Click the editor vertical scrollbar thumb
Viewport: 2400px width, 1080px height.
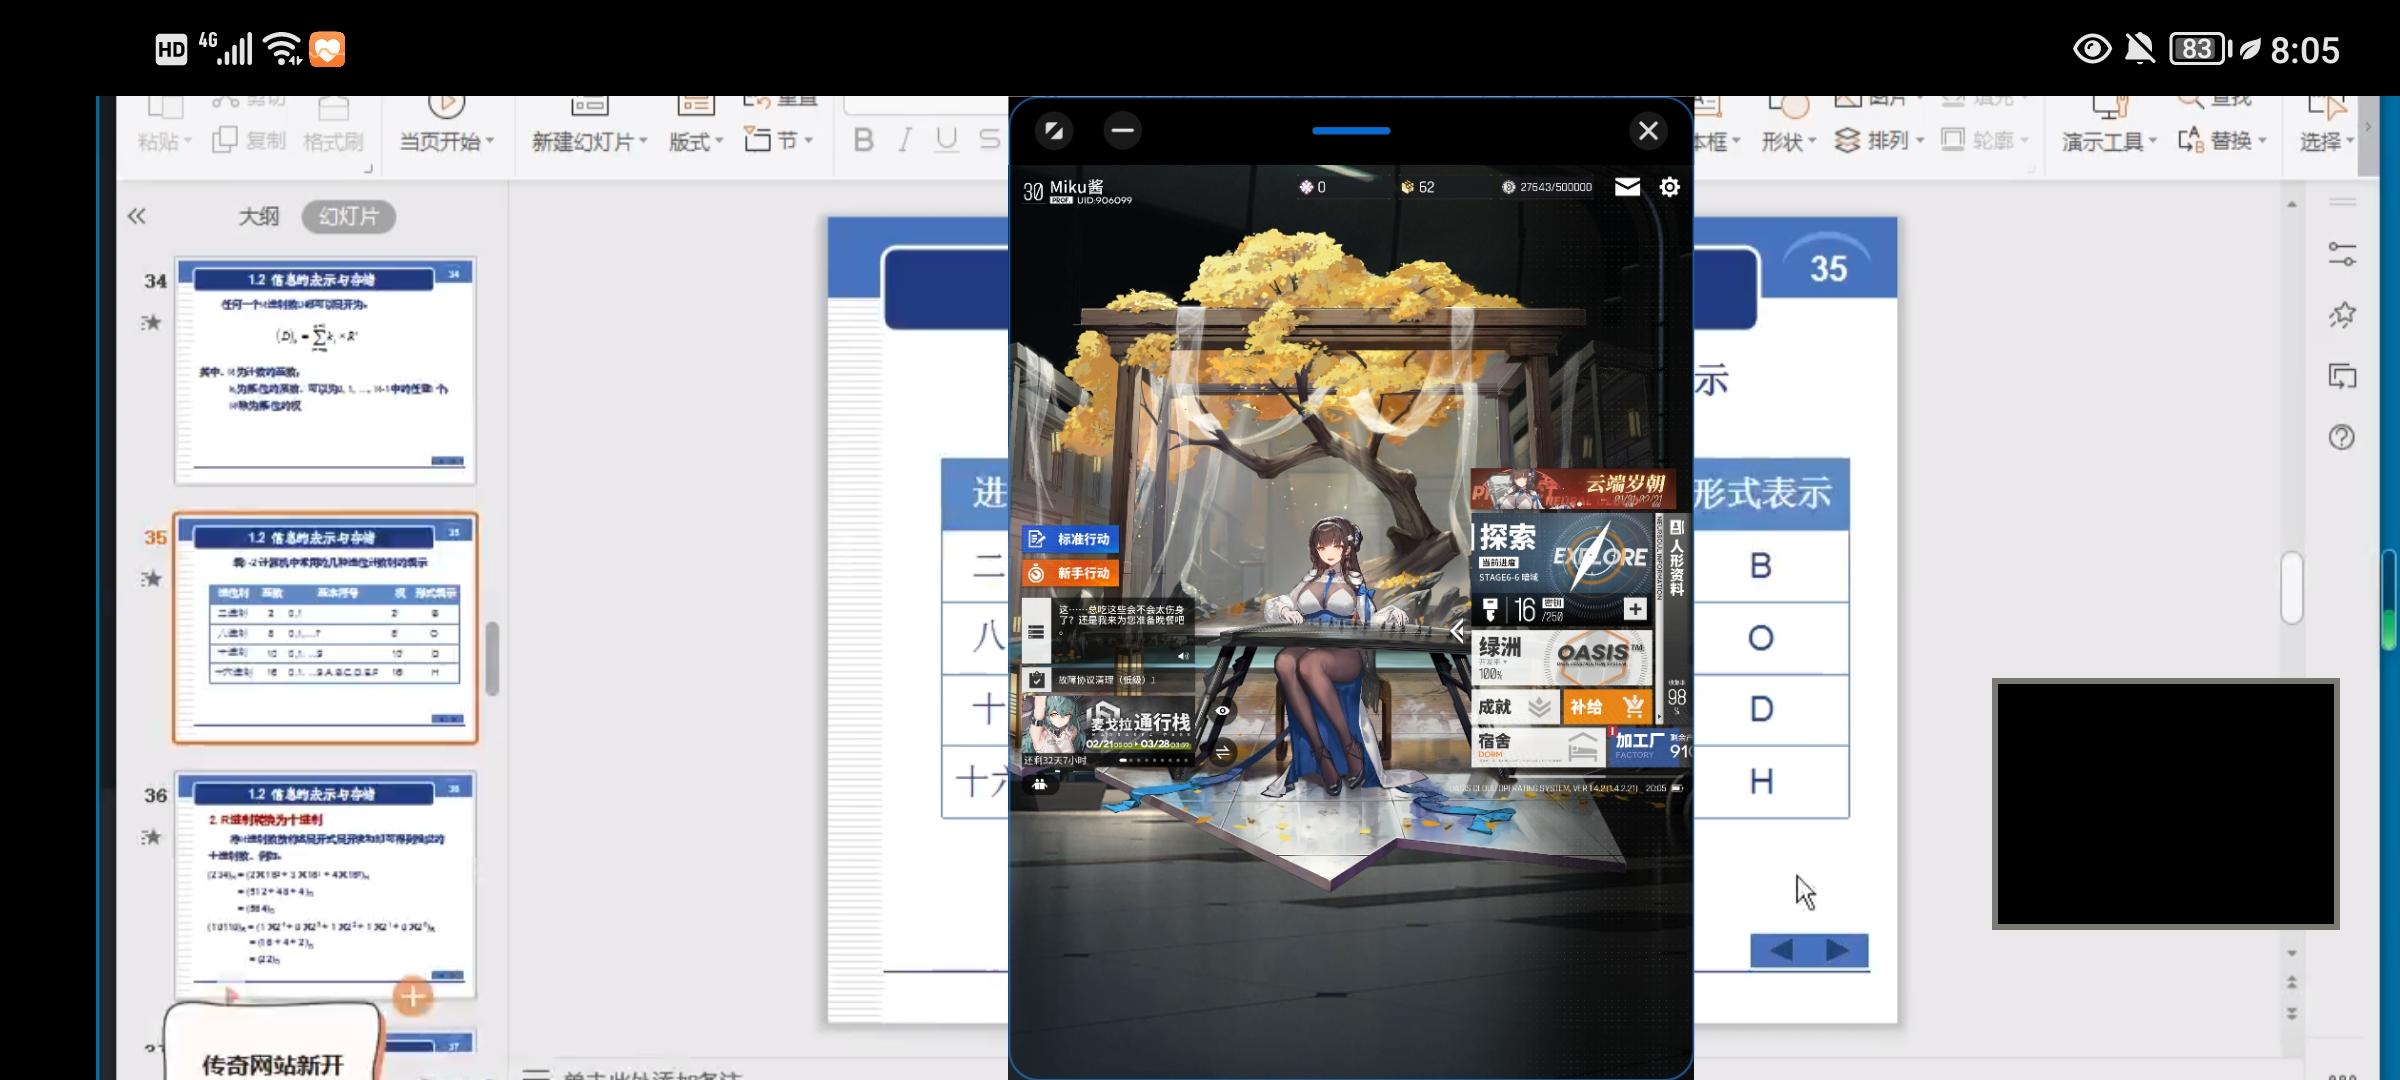pos(2292,588)
